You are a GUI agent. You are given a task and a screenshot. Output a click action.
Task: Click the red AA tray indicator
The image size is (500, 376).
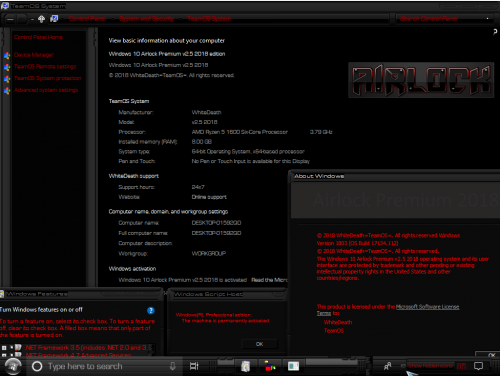[461, 366]
